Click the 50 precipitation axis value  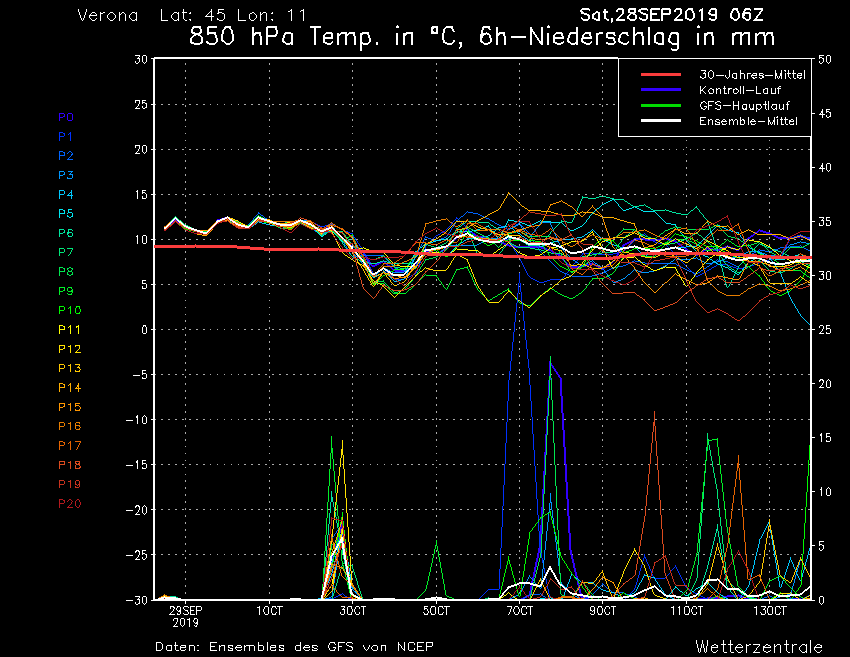click(825, 59)
